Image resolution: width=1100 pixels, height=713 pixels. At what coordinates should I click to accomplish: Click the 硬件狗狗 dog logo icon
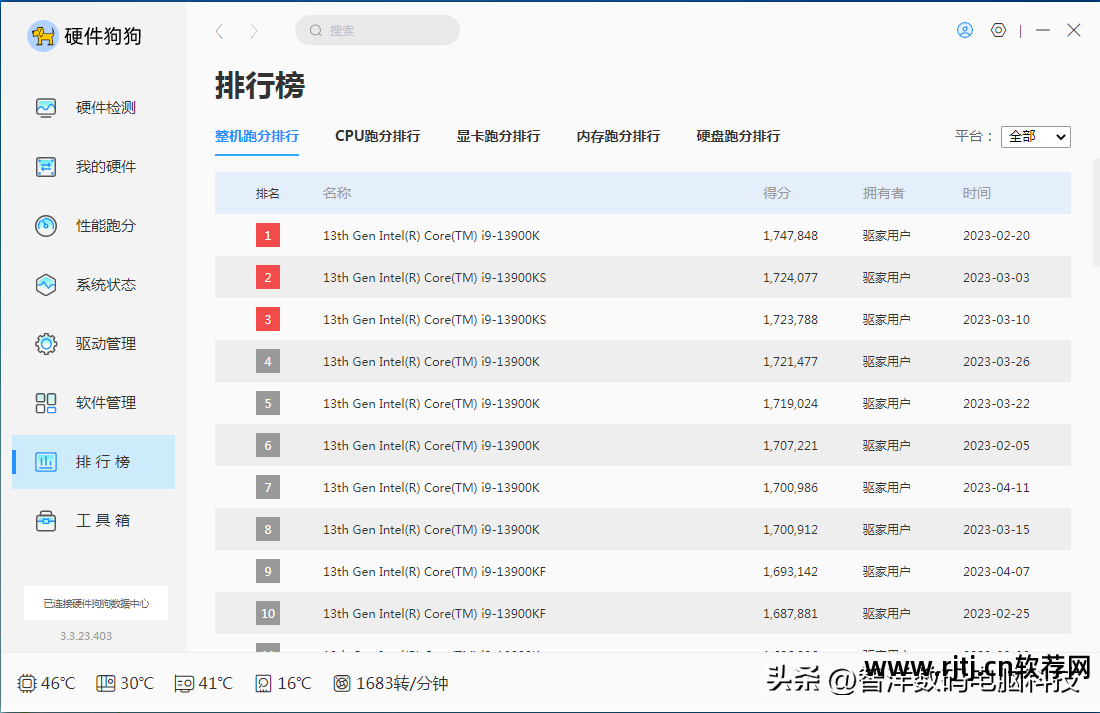tap(43, 36)
